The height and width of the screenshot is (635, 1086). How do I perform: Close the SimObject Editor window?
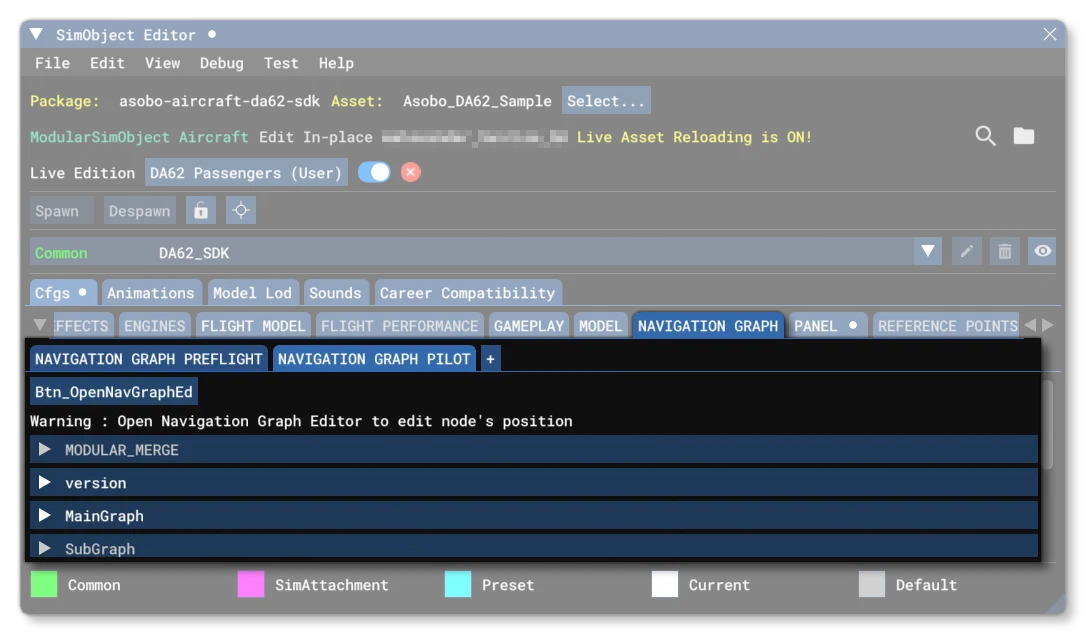coord(1050,34)
